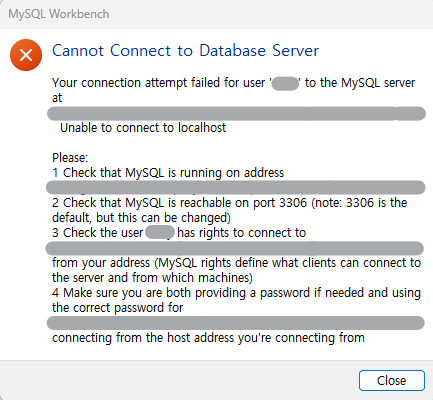Viewport: 433px width, 400px height.
Task: Click the Please: label
Action: click(70, 157)
